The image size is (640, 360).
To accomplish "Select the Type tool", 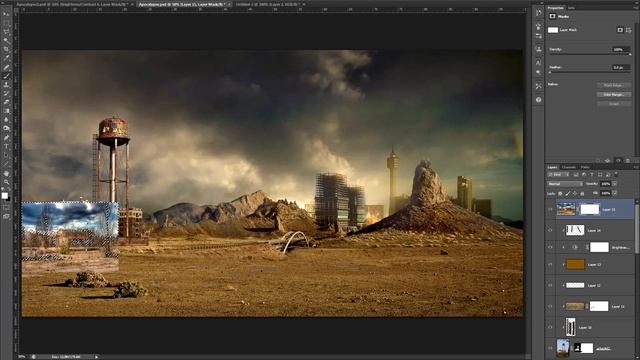I will point(6,146).
